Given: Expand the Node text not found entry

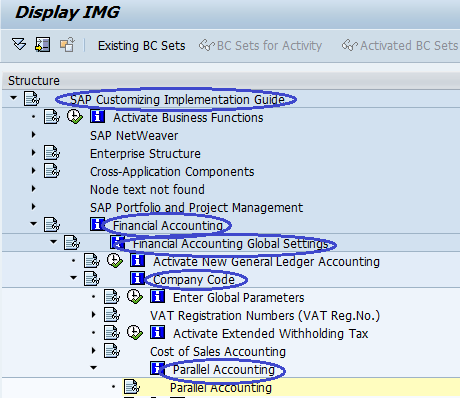Looking at the screenshot, I should click(x=33, y=189).
